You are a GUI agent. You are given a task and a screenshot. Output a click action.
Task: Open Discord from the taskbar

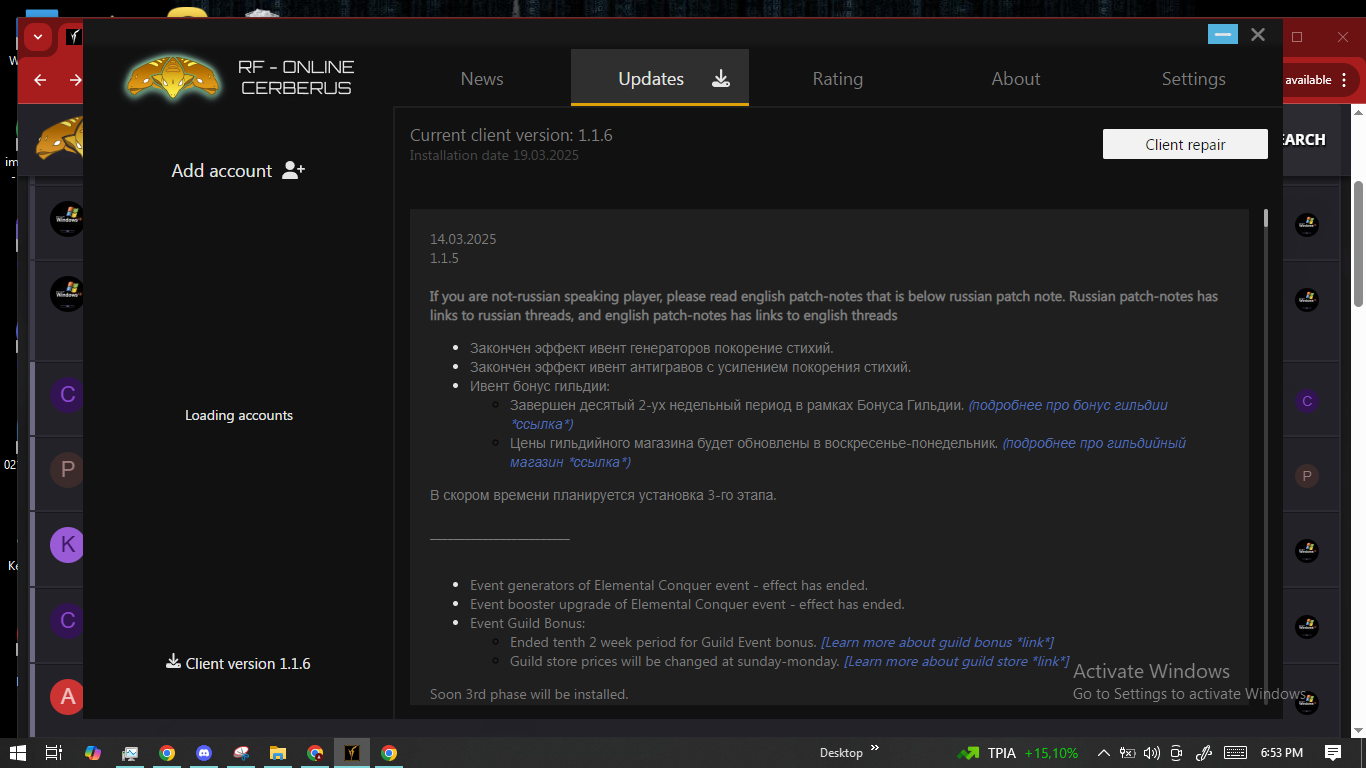204,753
